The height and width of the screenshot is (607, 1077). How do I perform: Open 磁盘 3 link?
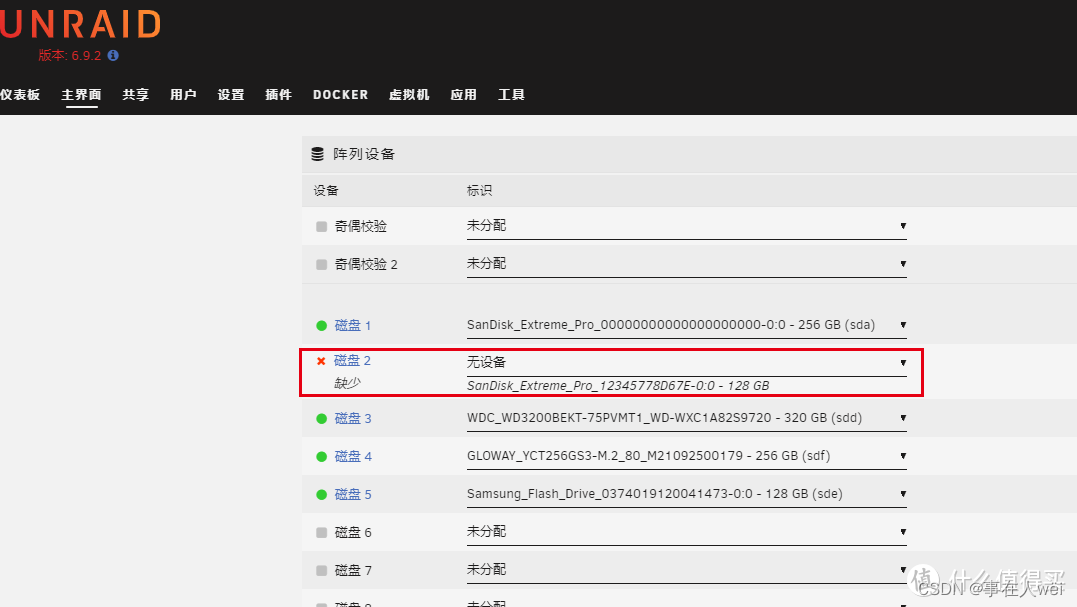(352, 419)
